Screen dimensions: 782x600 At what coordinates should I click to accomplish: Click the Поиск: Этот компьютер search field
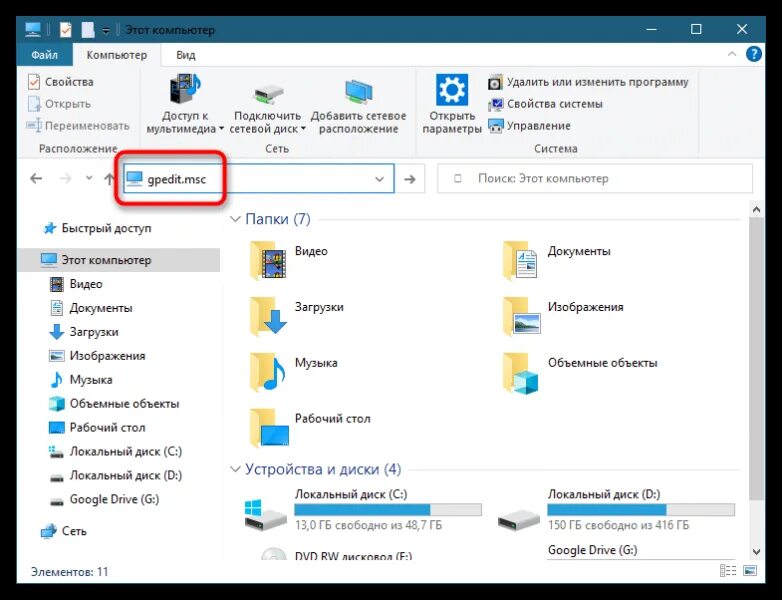[x=594, y=179]
